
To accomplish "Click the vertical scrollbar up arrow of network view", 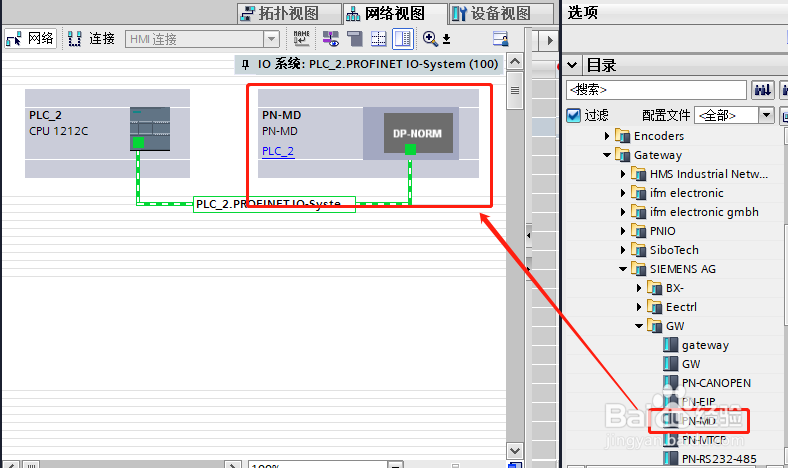I will [x=515, y=61].
